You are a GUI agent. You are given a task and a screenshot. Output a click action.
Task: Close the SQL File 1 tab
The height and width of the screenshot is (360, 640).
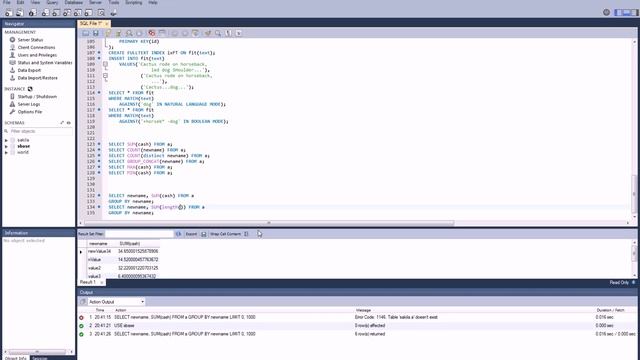107,24
